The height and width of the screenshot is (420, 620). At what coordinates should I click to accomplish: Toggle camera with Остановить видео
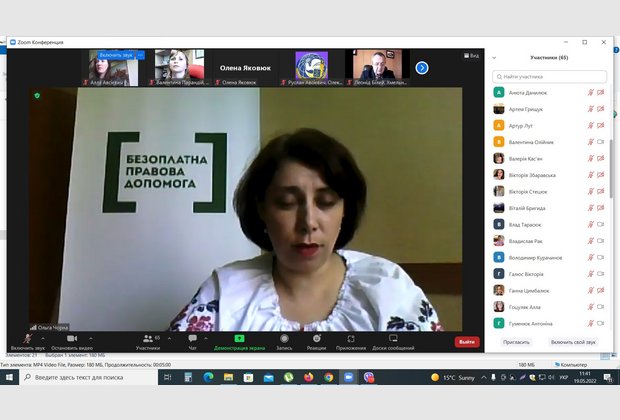click(72, 342)
